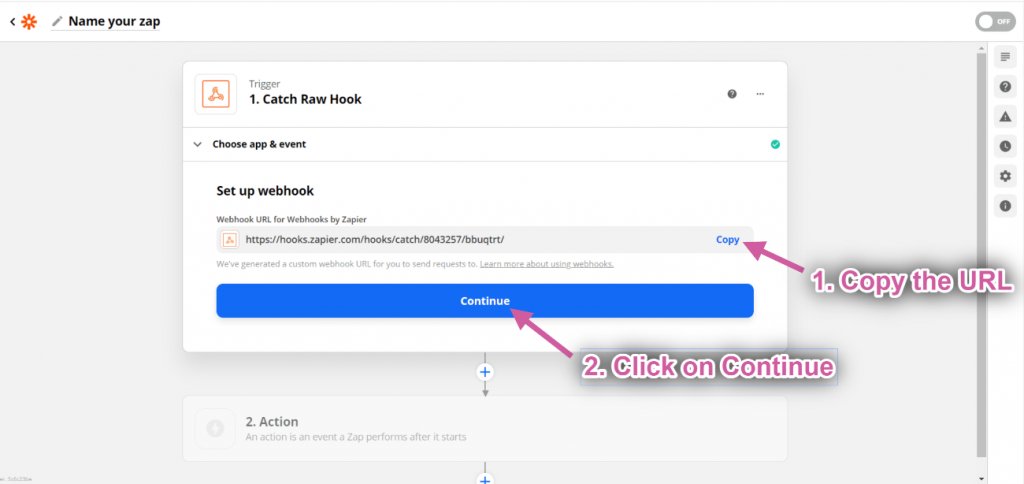Click the Webhooks trigger app icon
This screenshot has height=484, width=1024.
[216, 94]
